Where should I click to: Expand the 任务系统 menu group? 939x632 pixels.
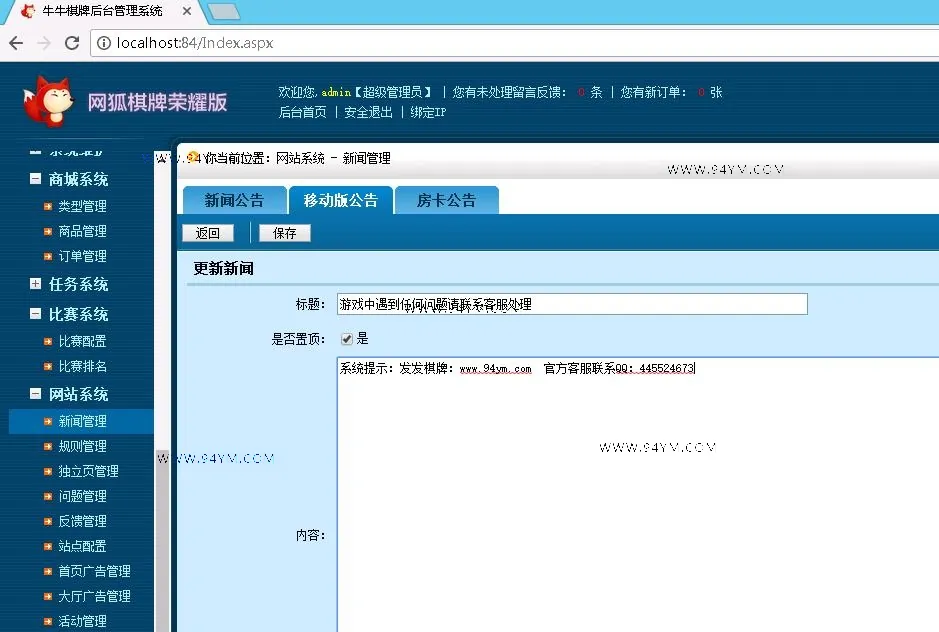point(35,283)
